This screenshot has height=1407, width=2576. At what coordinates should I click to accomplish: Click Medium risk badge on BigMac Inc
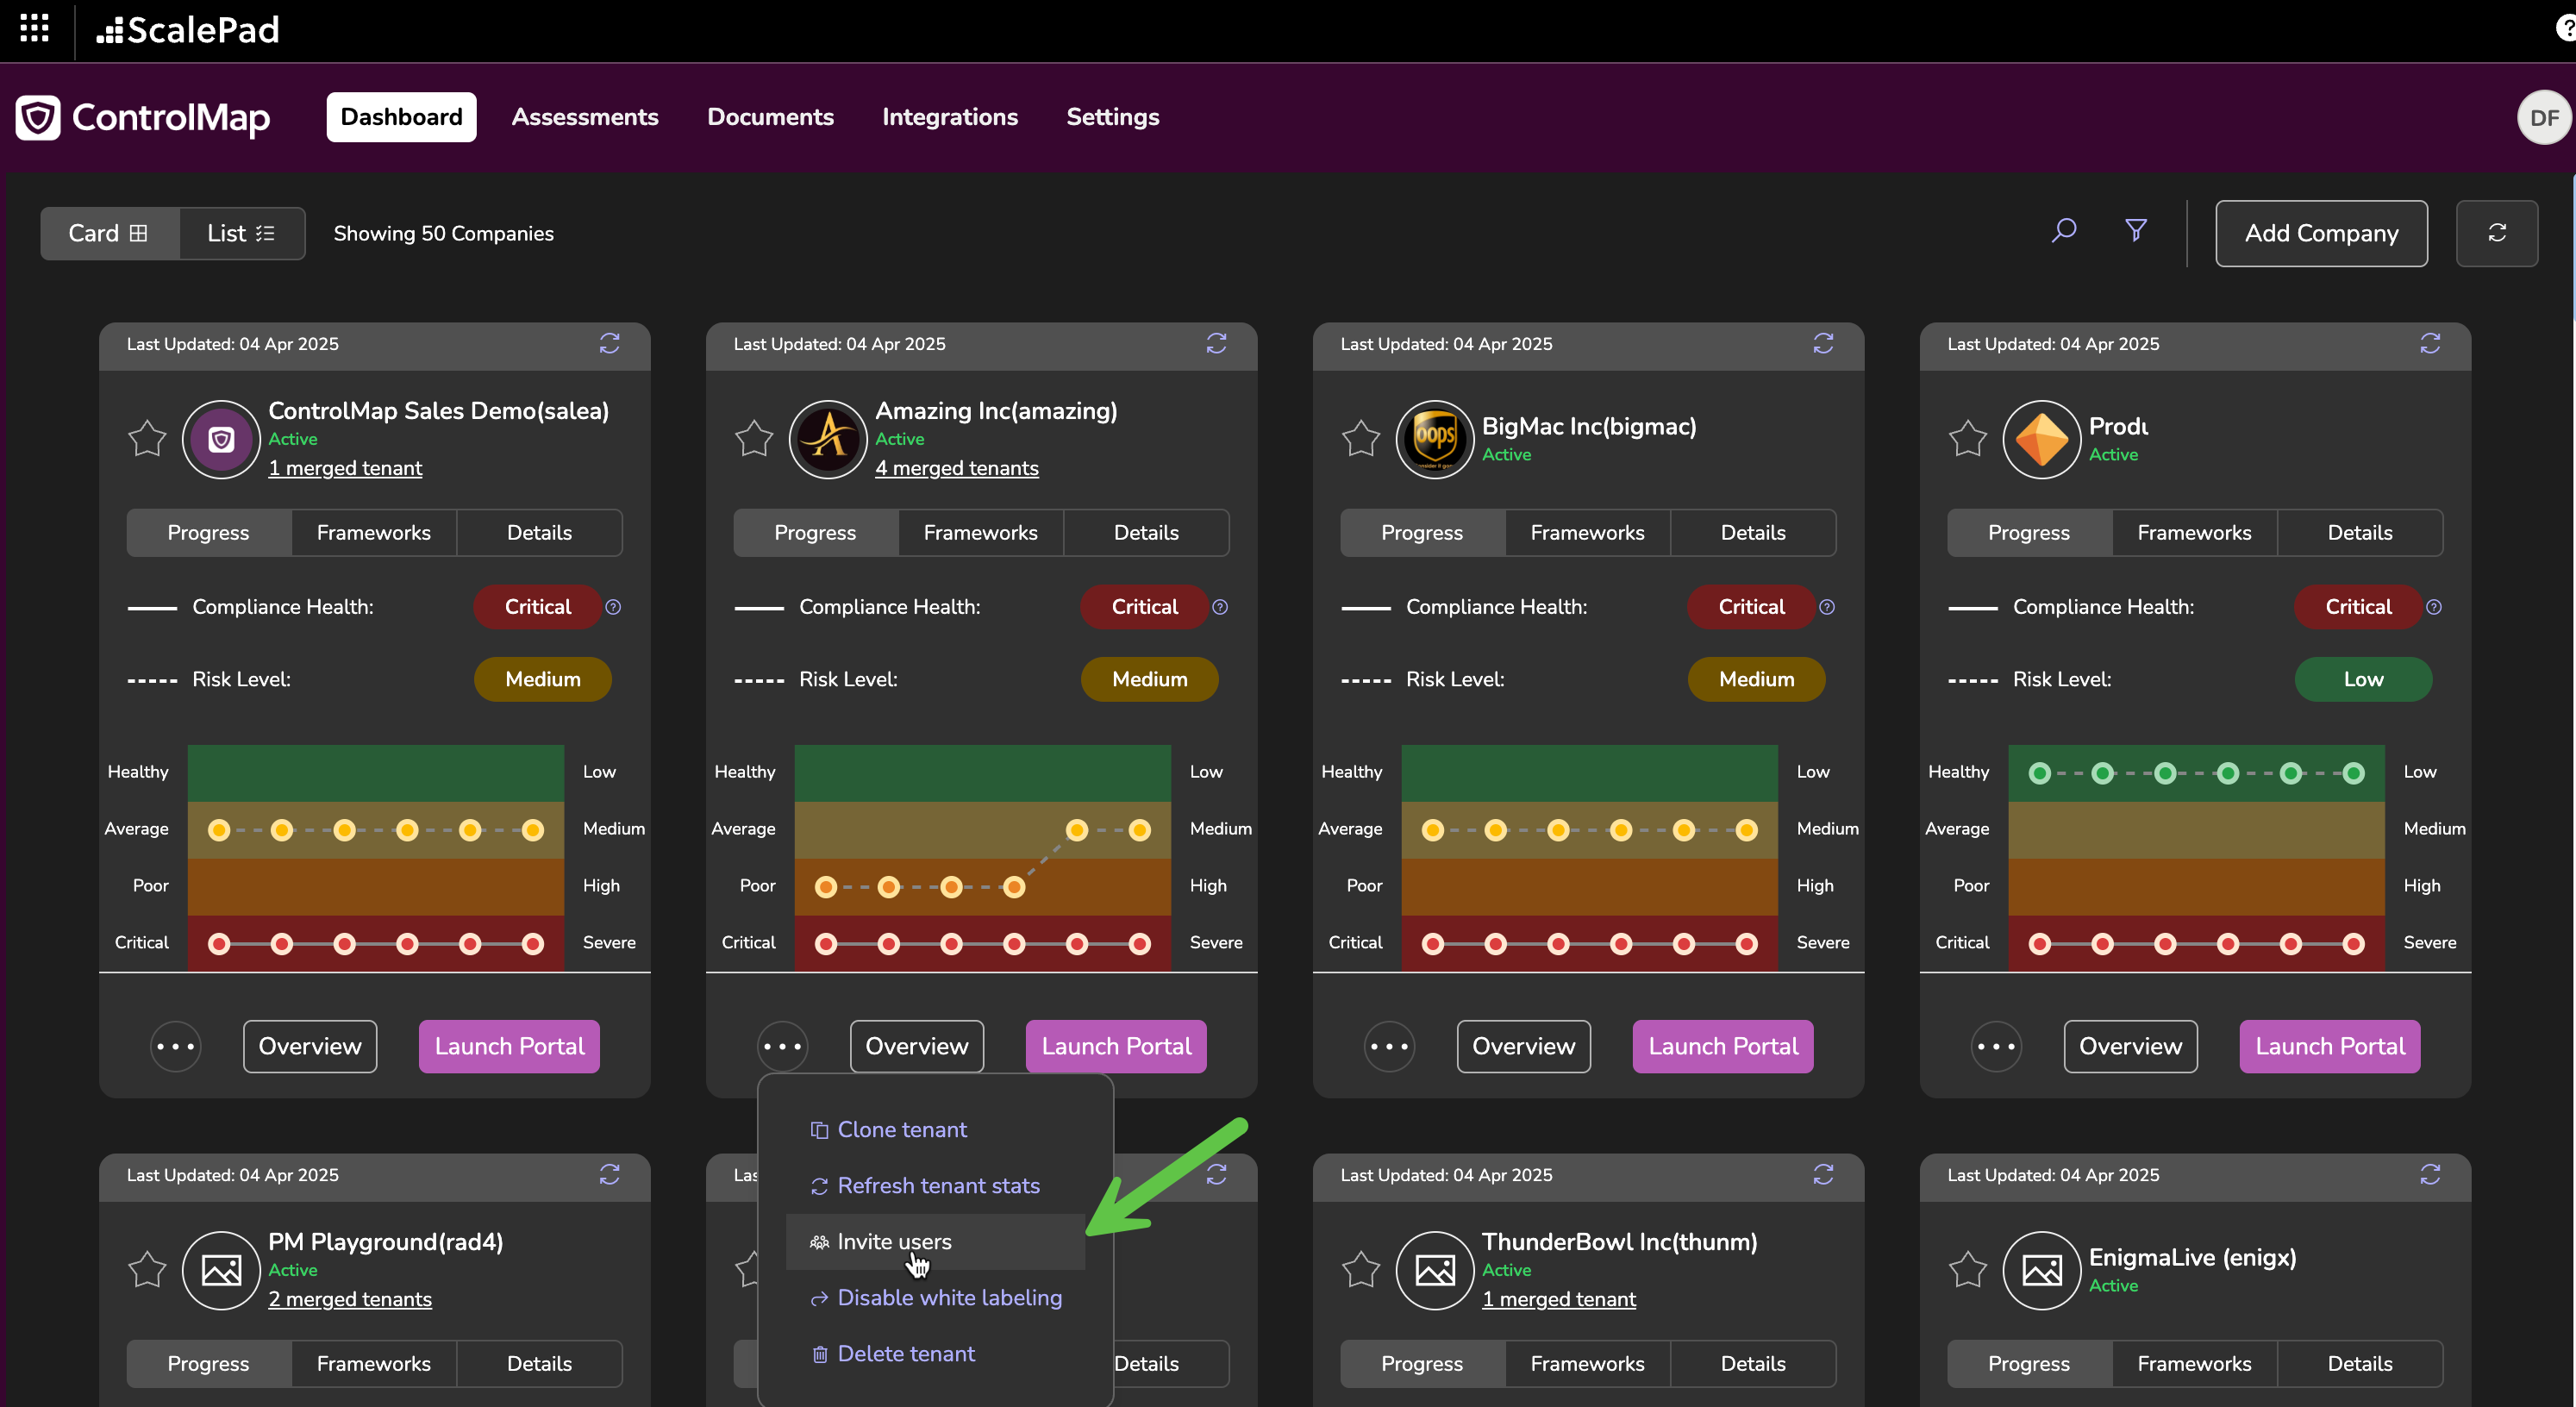[1757, 679]
